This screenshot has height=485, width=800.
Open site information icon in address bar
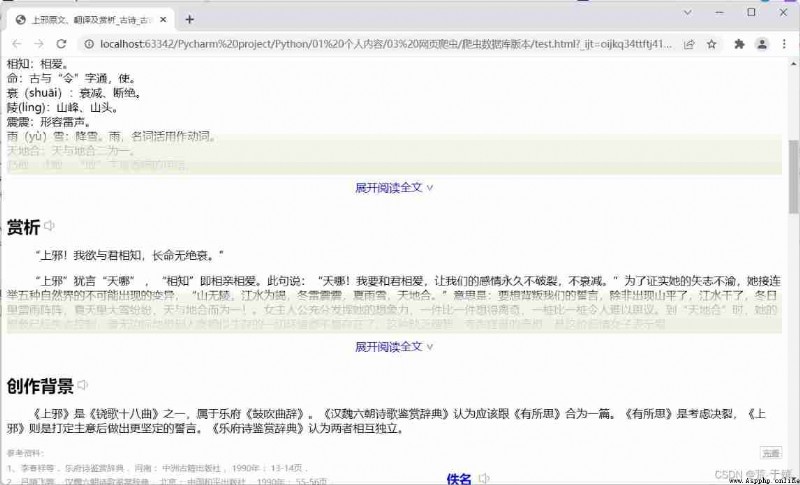(89, 44)
